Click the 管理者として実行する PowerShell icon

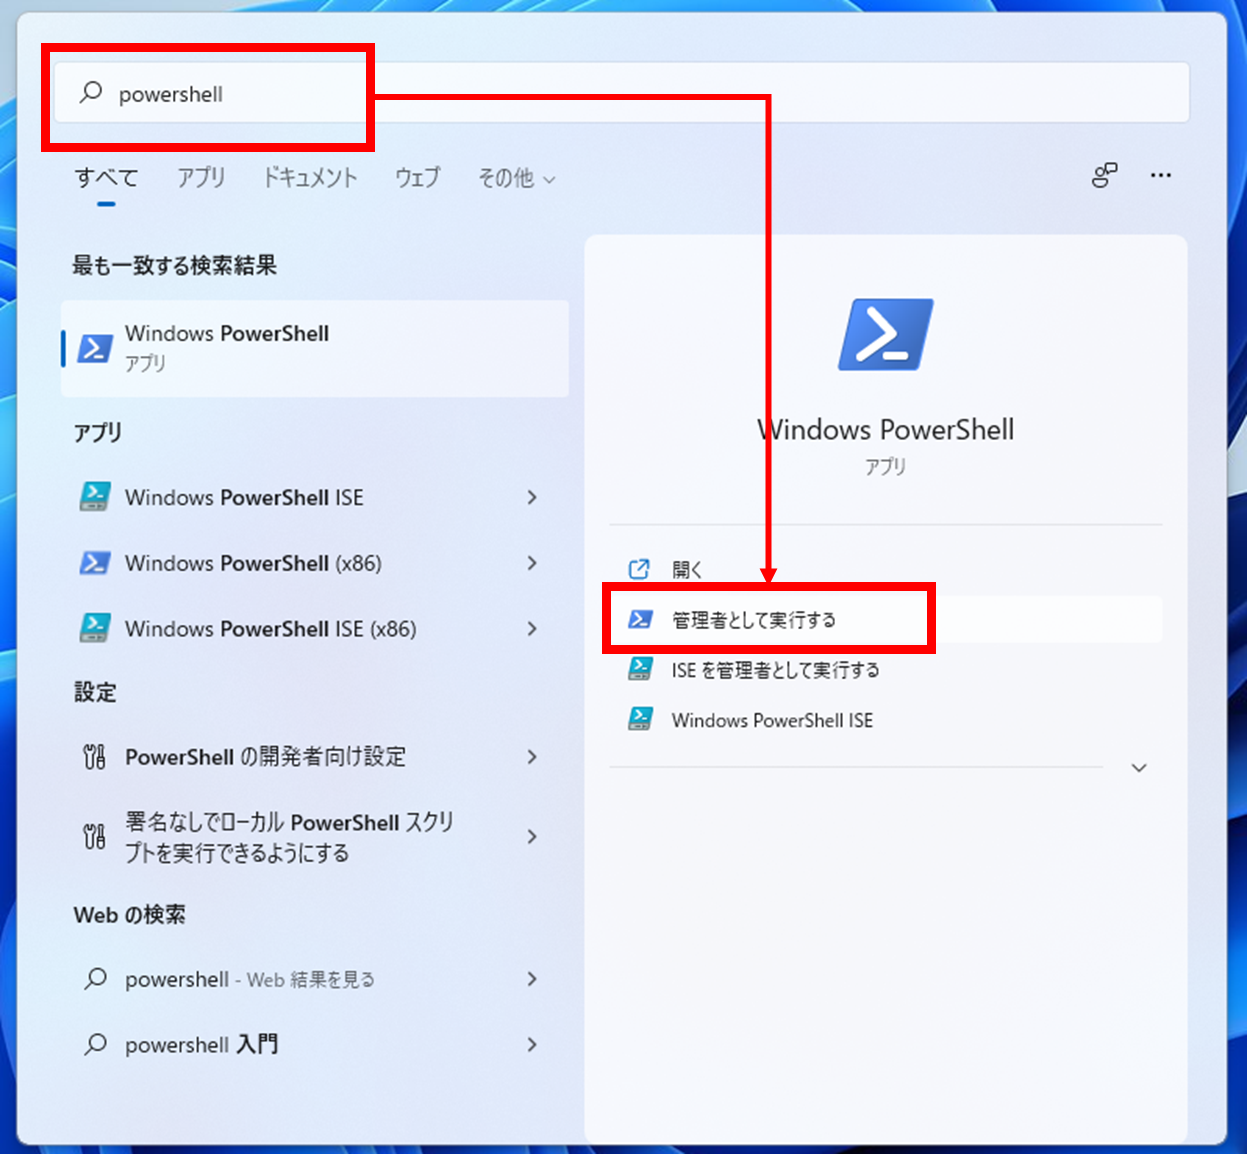640,620
